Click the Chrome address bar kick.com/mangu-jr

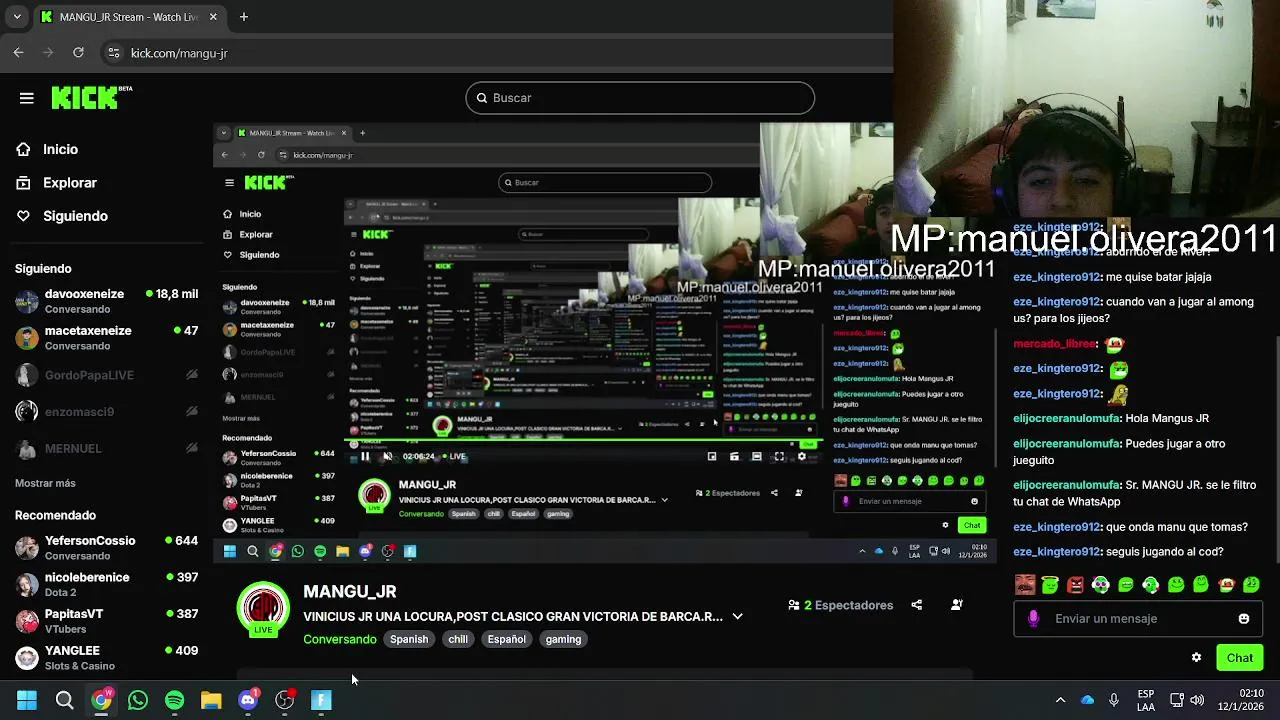(179, 53)
